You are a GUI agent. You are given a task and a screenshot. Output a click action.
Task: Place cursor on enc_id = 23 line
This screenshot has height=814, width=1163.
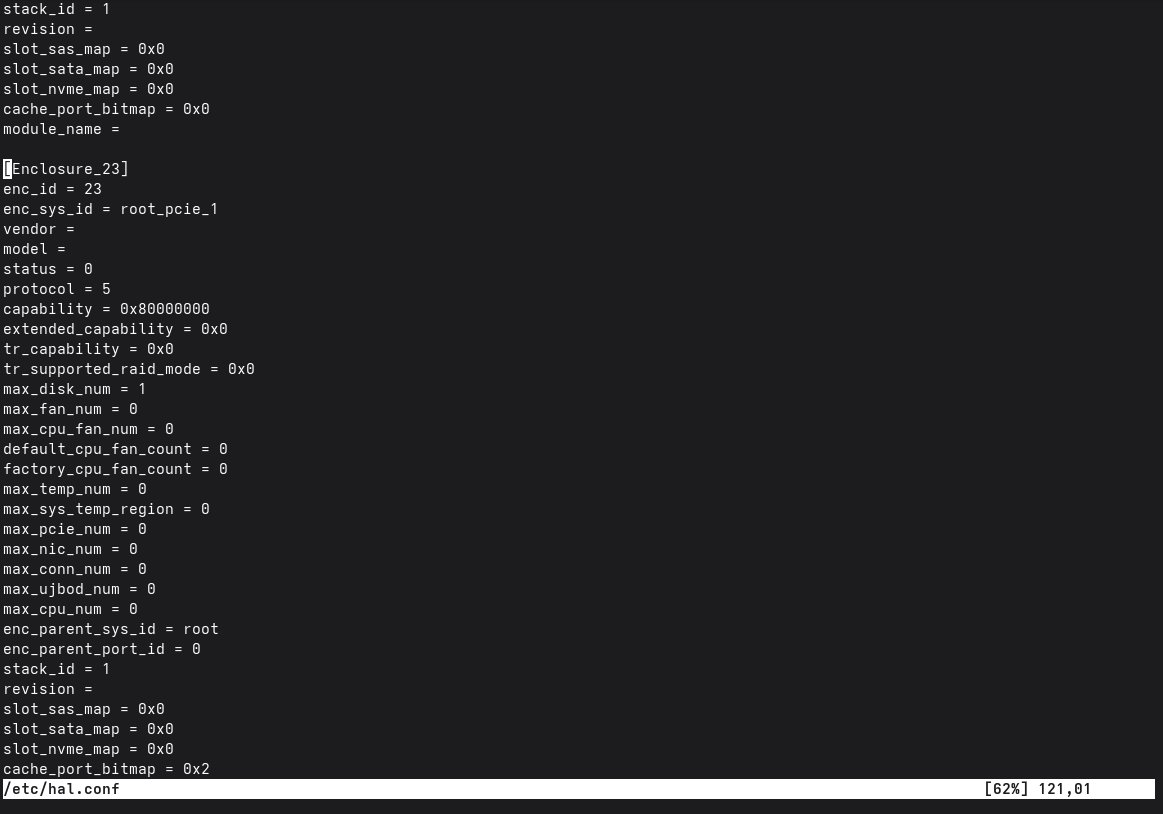tap(52, 189)
